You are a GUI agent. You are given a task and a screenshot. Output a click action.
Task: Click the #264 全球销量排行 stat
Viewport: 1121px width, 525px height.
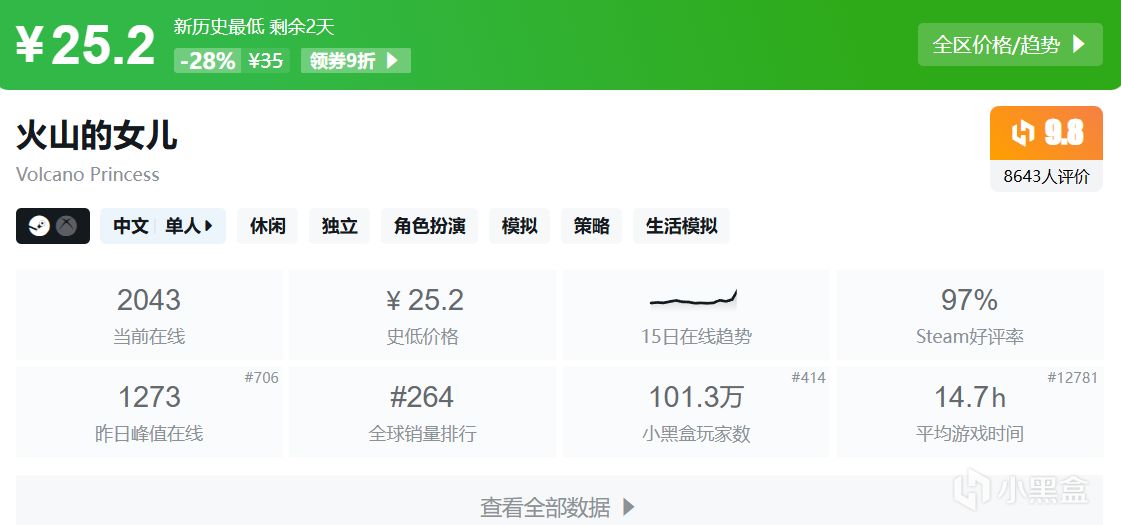click(423, 412)
